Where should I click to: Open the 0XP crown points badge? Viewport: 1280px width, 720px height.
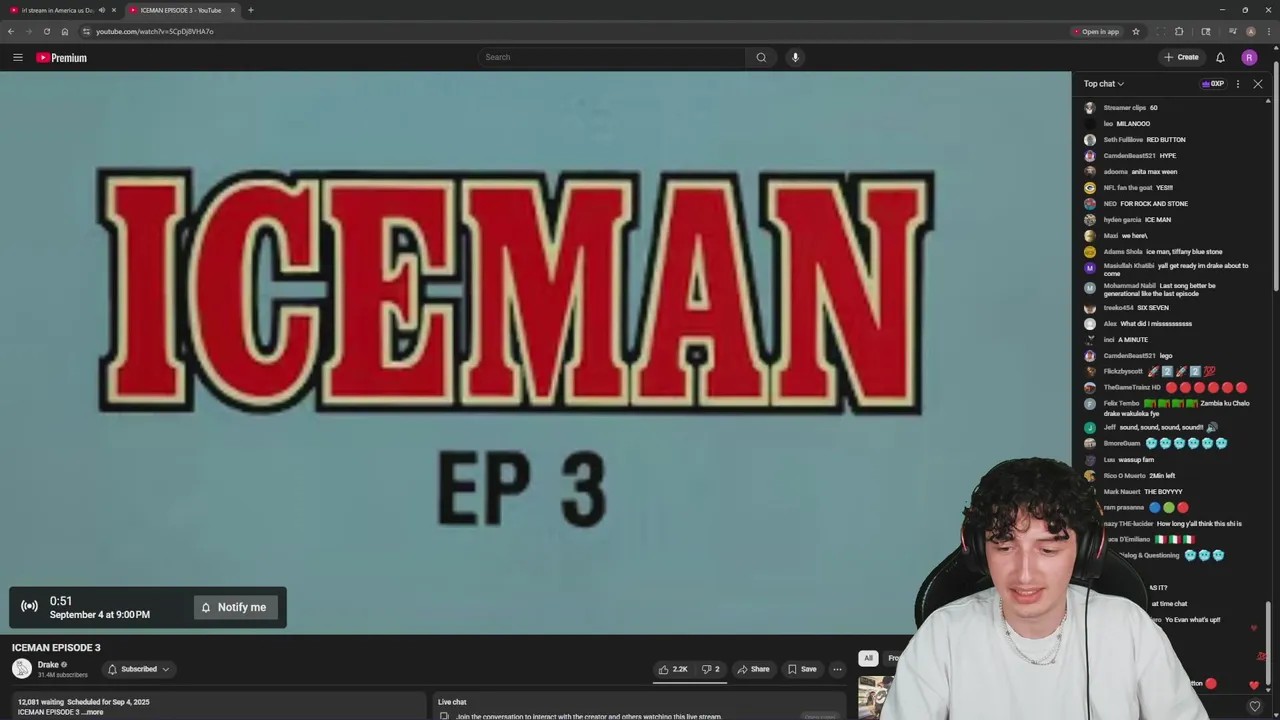click(x=1213, y=84)
